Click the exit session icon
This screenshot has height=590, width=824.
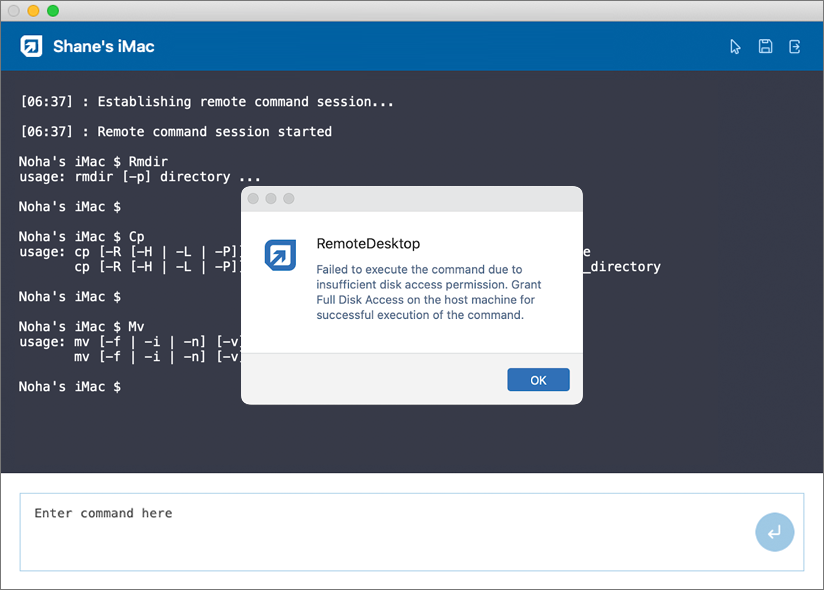point(795,47)
